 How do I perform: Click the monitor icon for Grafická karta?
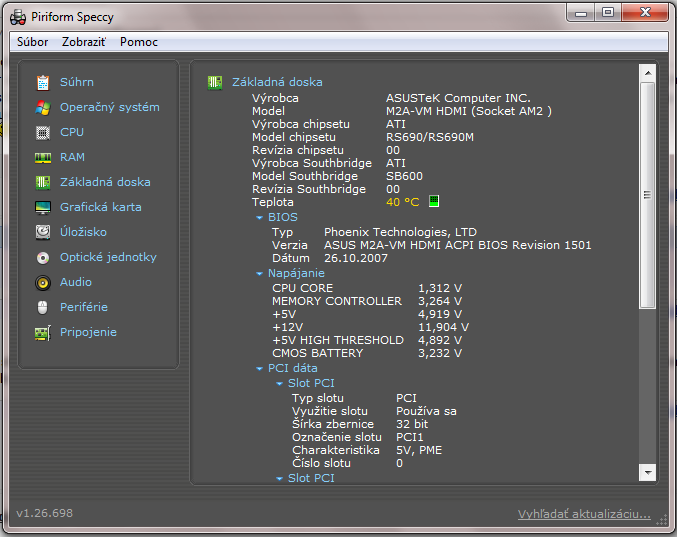click(43, 208)
